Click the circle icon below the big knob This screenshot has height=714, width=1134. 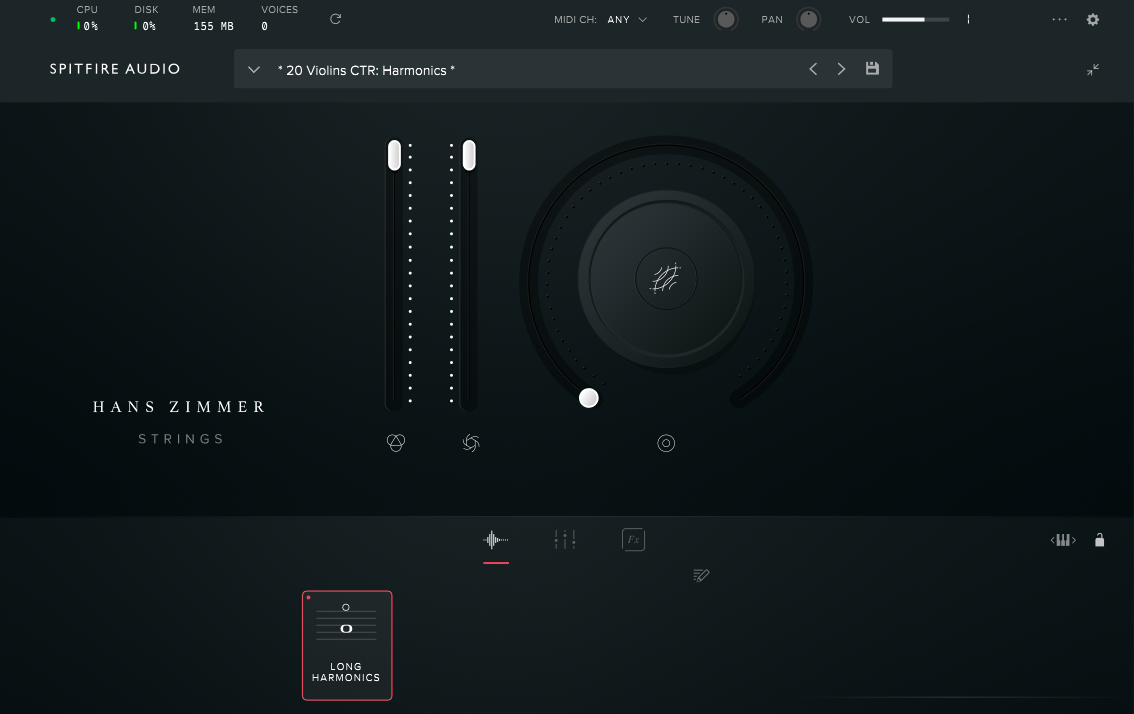(666, 443)
